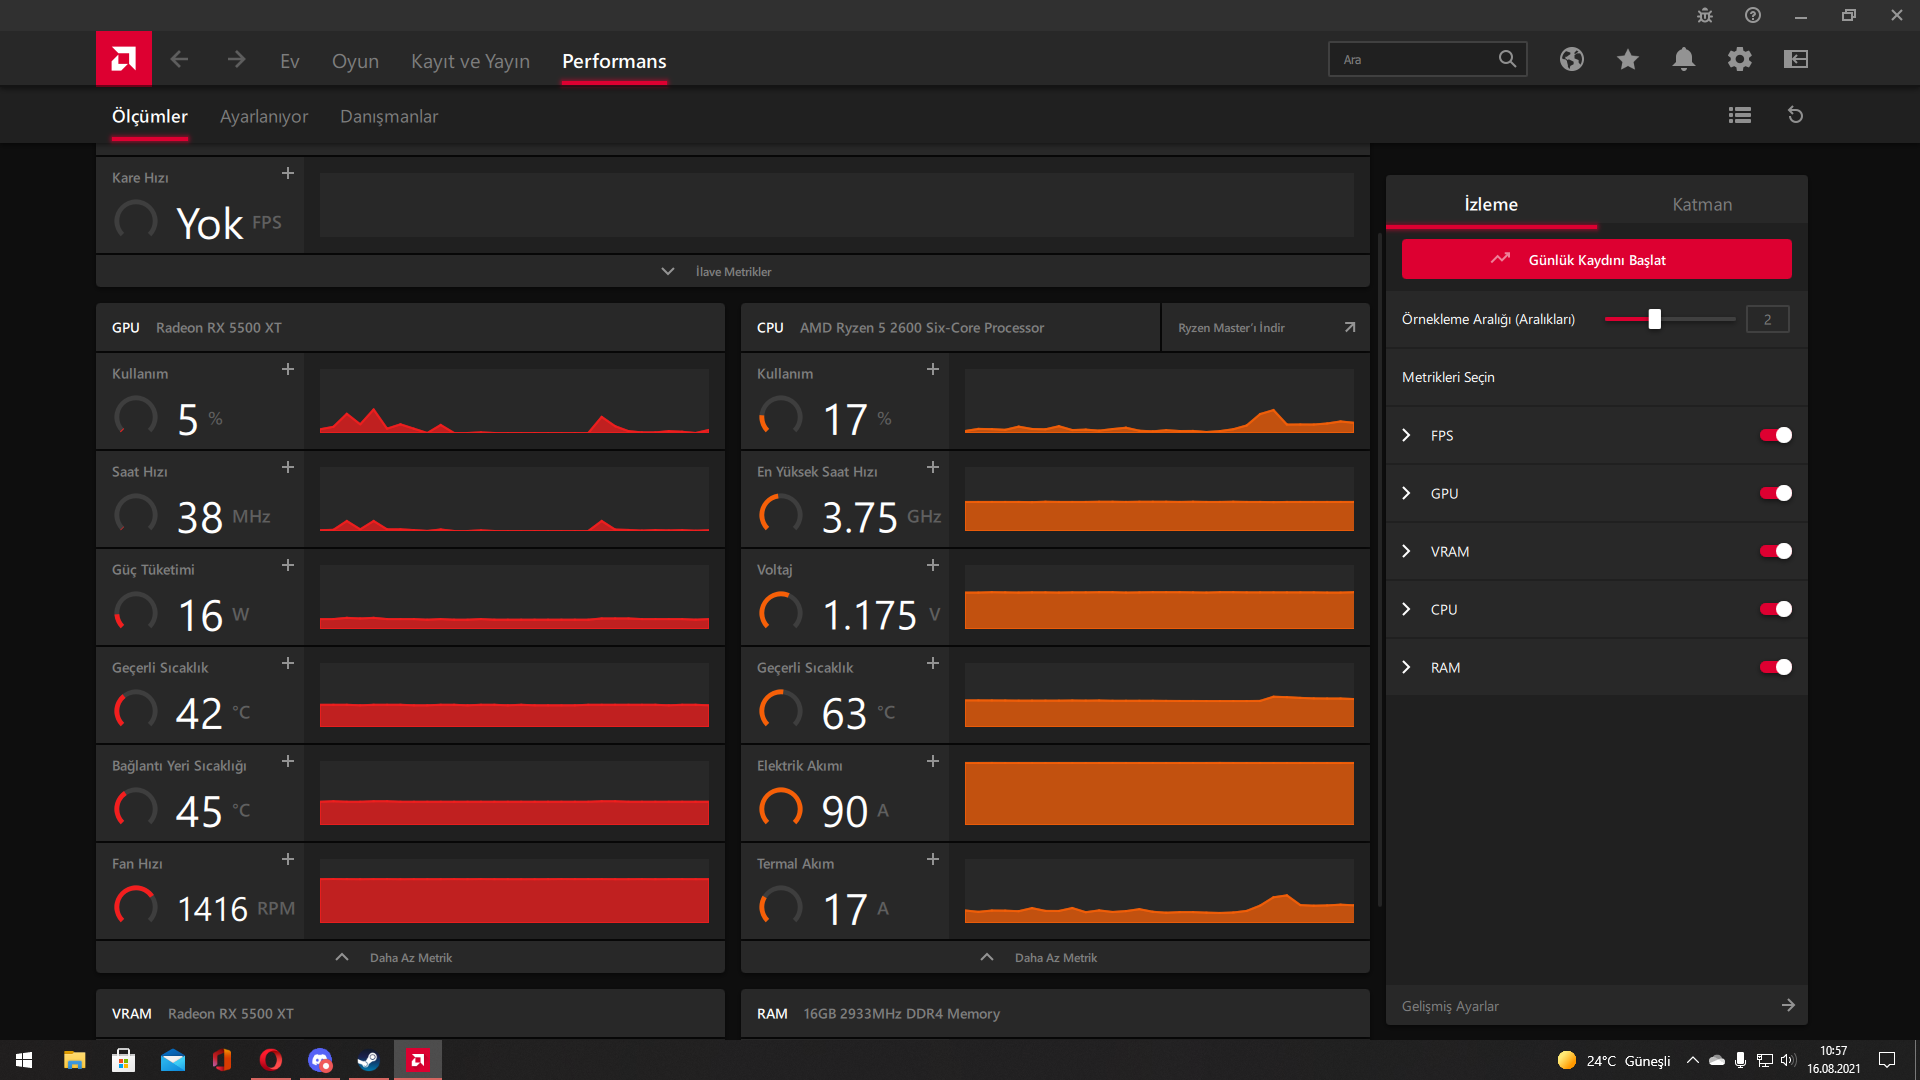Select the Performans tab
The width and height of the screenshot is (1920, 1080).
point(614,61)
